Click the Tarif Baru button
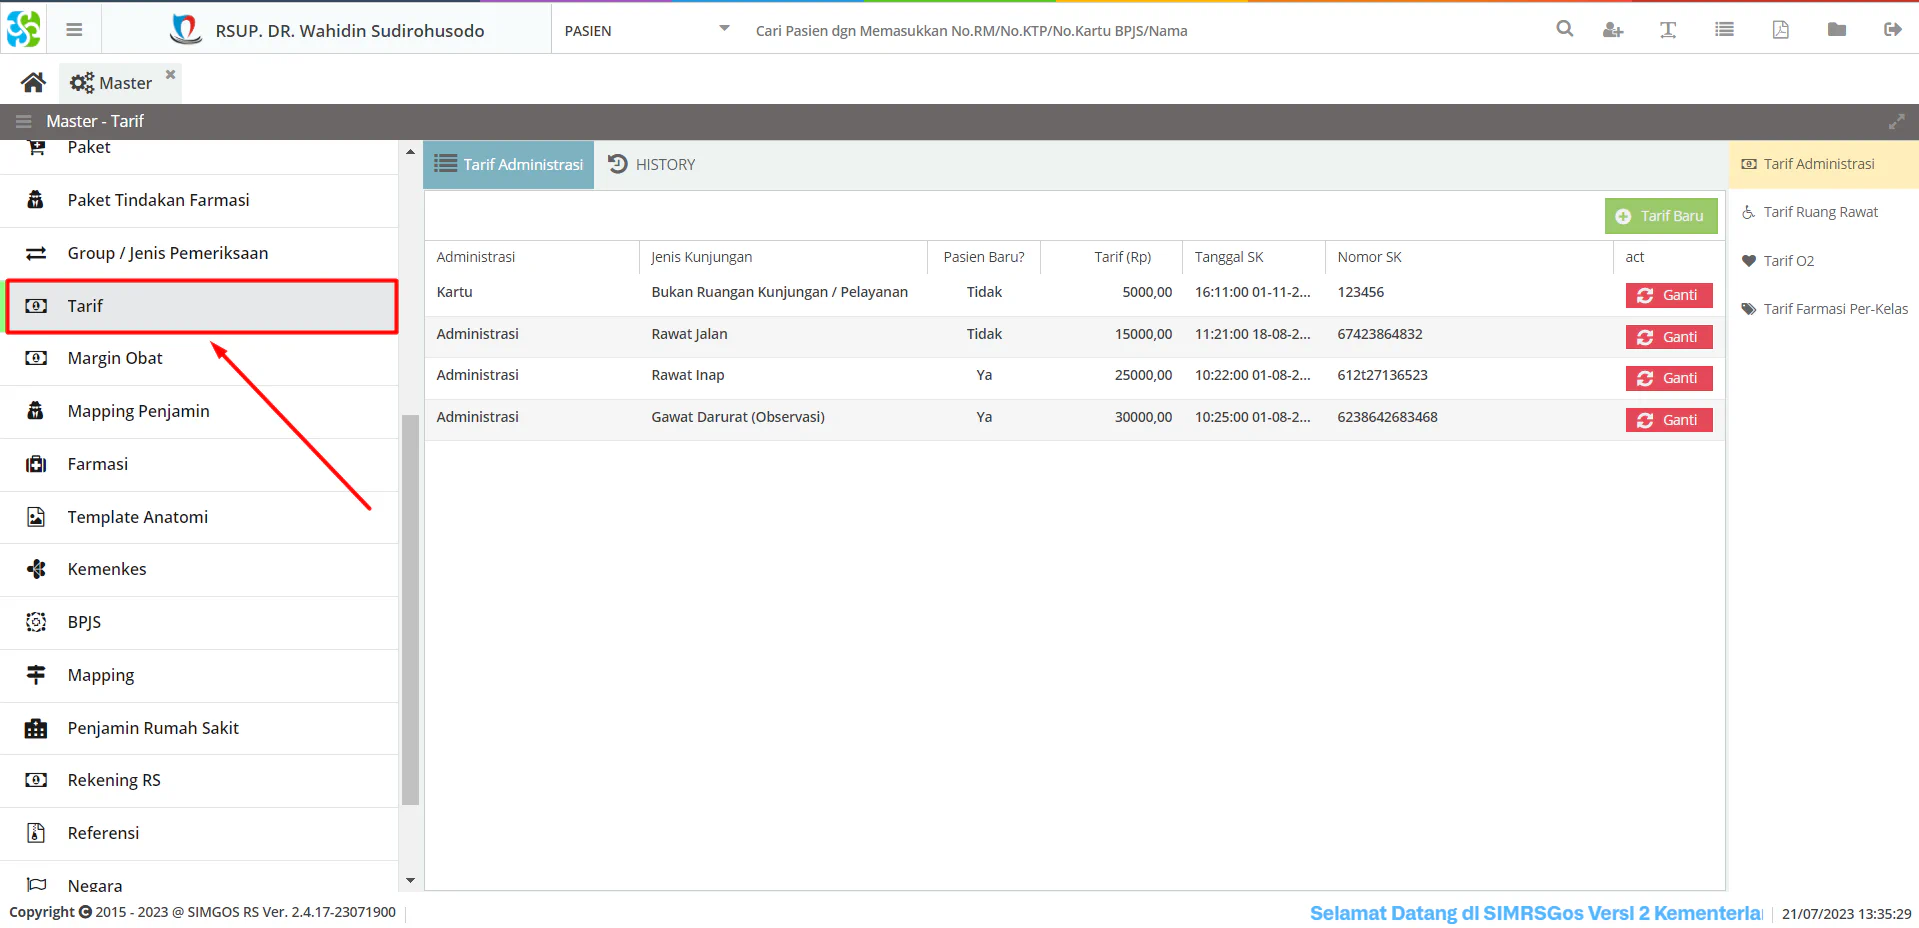Viewport: 1919px width, 928px height. [x=1661, y=216]
